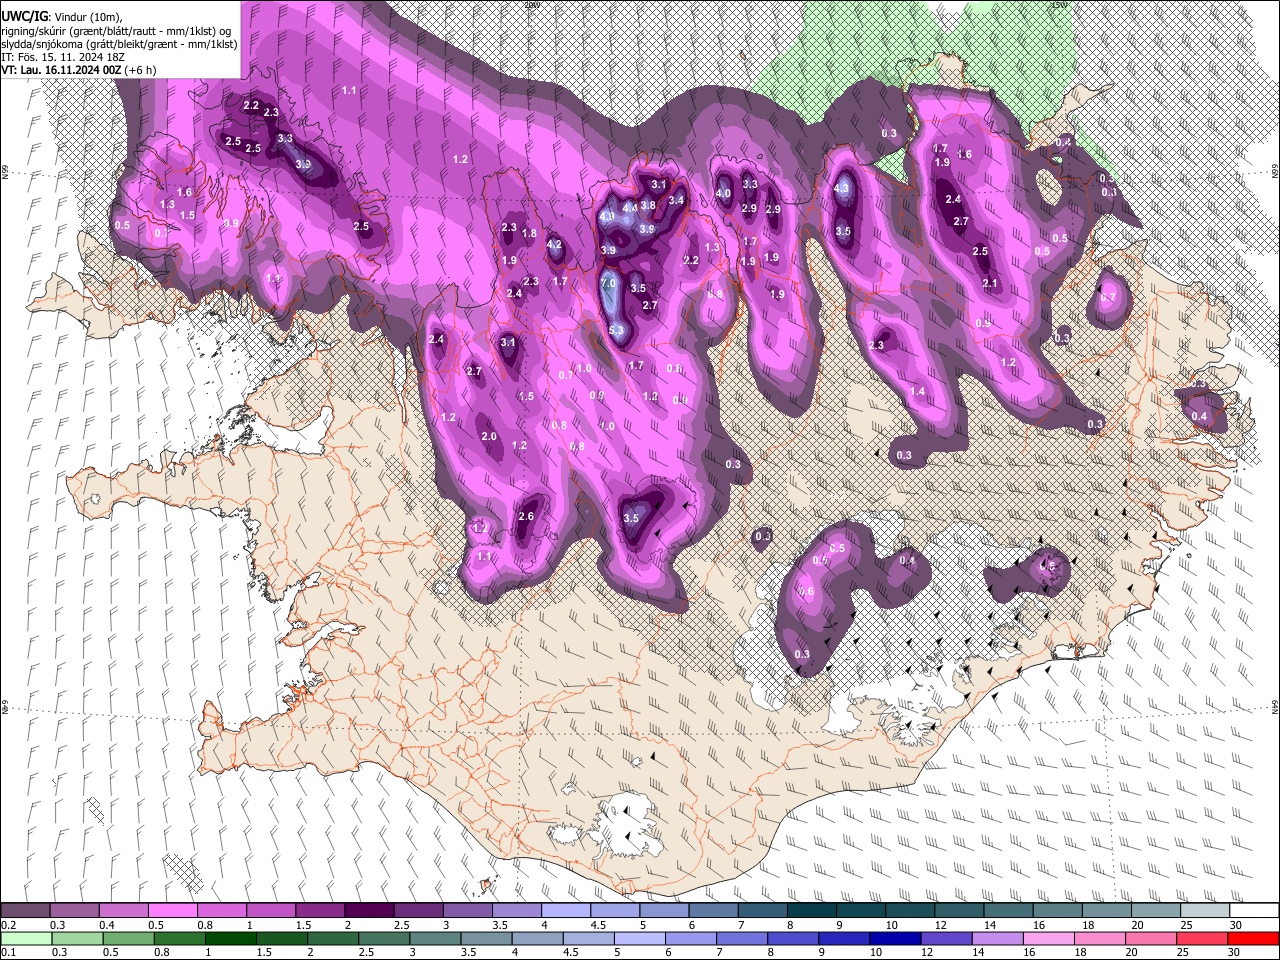Viewport: 1280px width, 960px height.
Task: Click bright red lower legend swatch above 30
Action: click(1252, 939)
